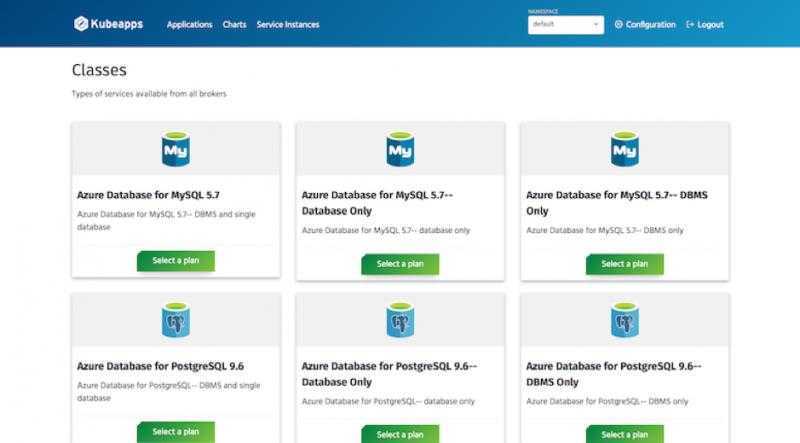This screenshot has width=800, height=443.
Task: Click the Configuration gear icon
Action: 618,24
